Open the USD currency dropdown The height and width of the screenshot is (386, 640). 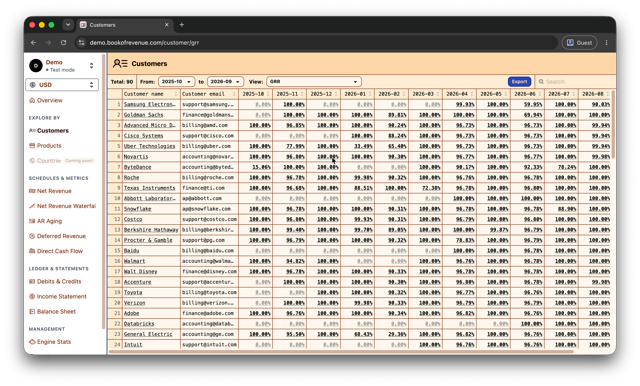62,85
